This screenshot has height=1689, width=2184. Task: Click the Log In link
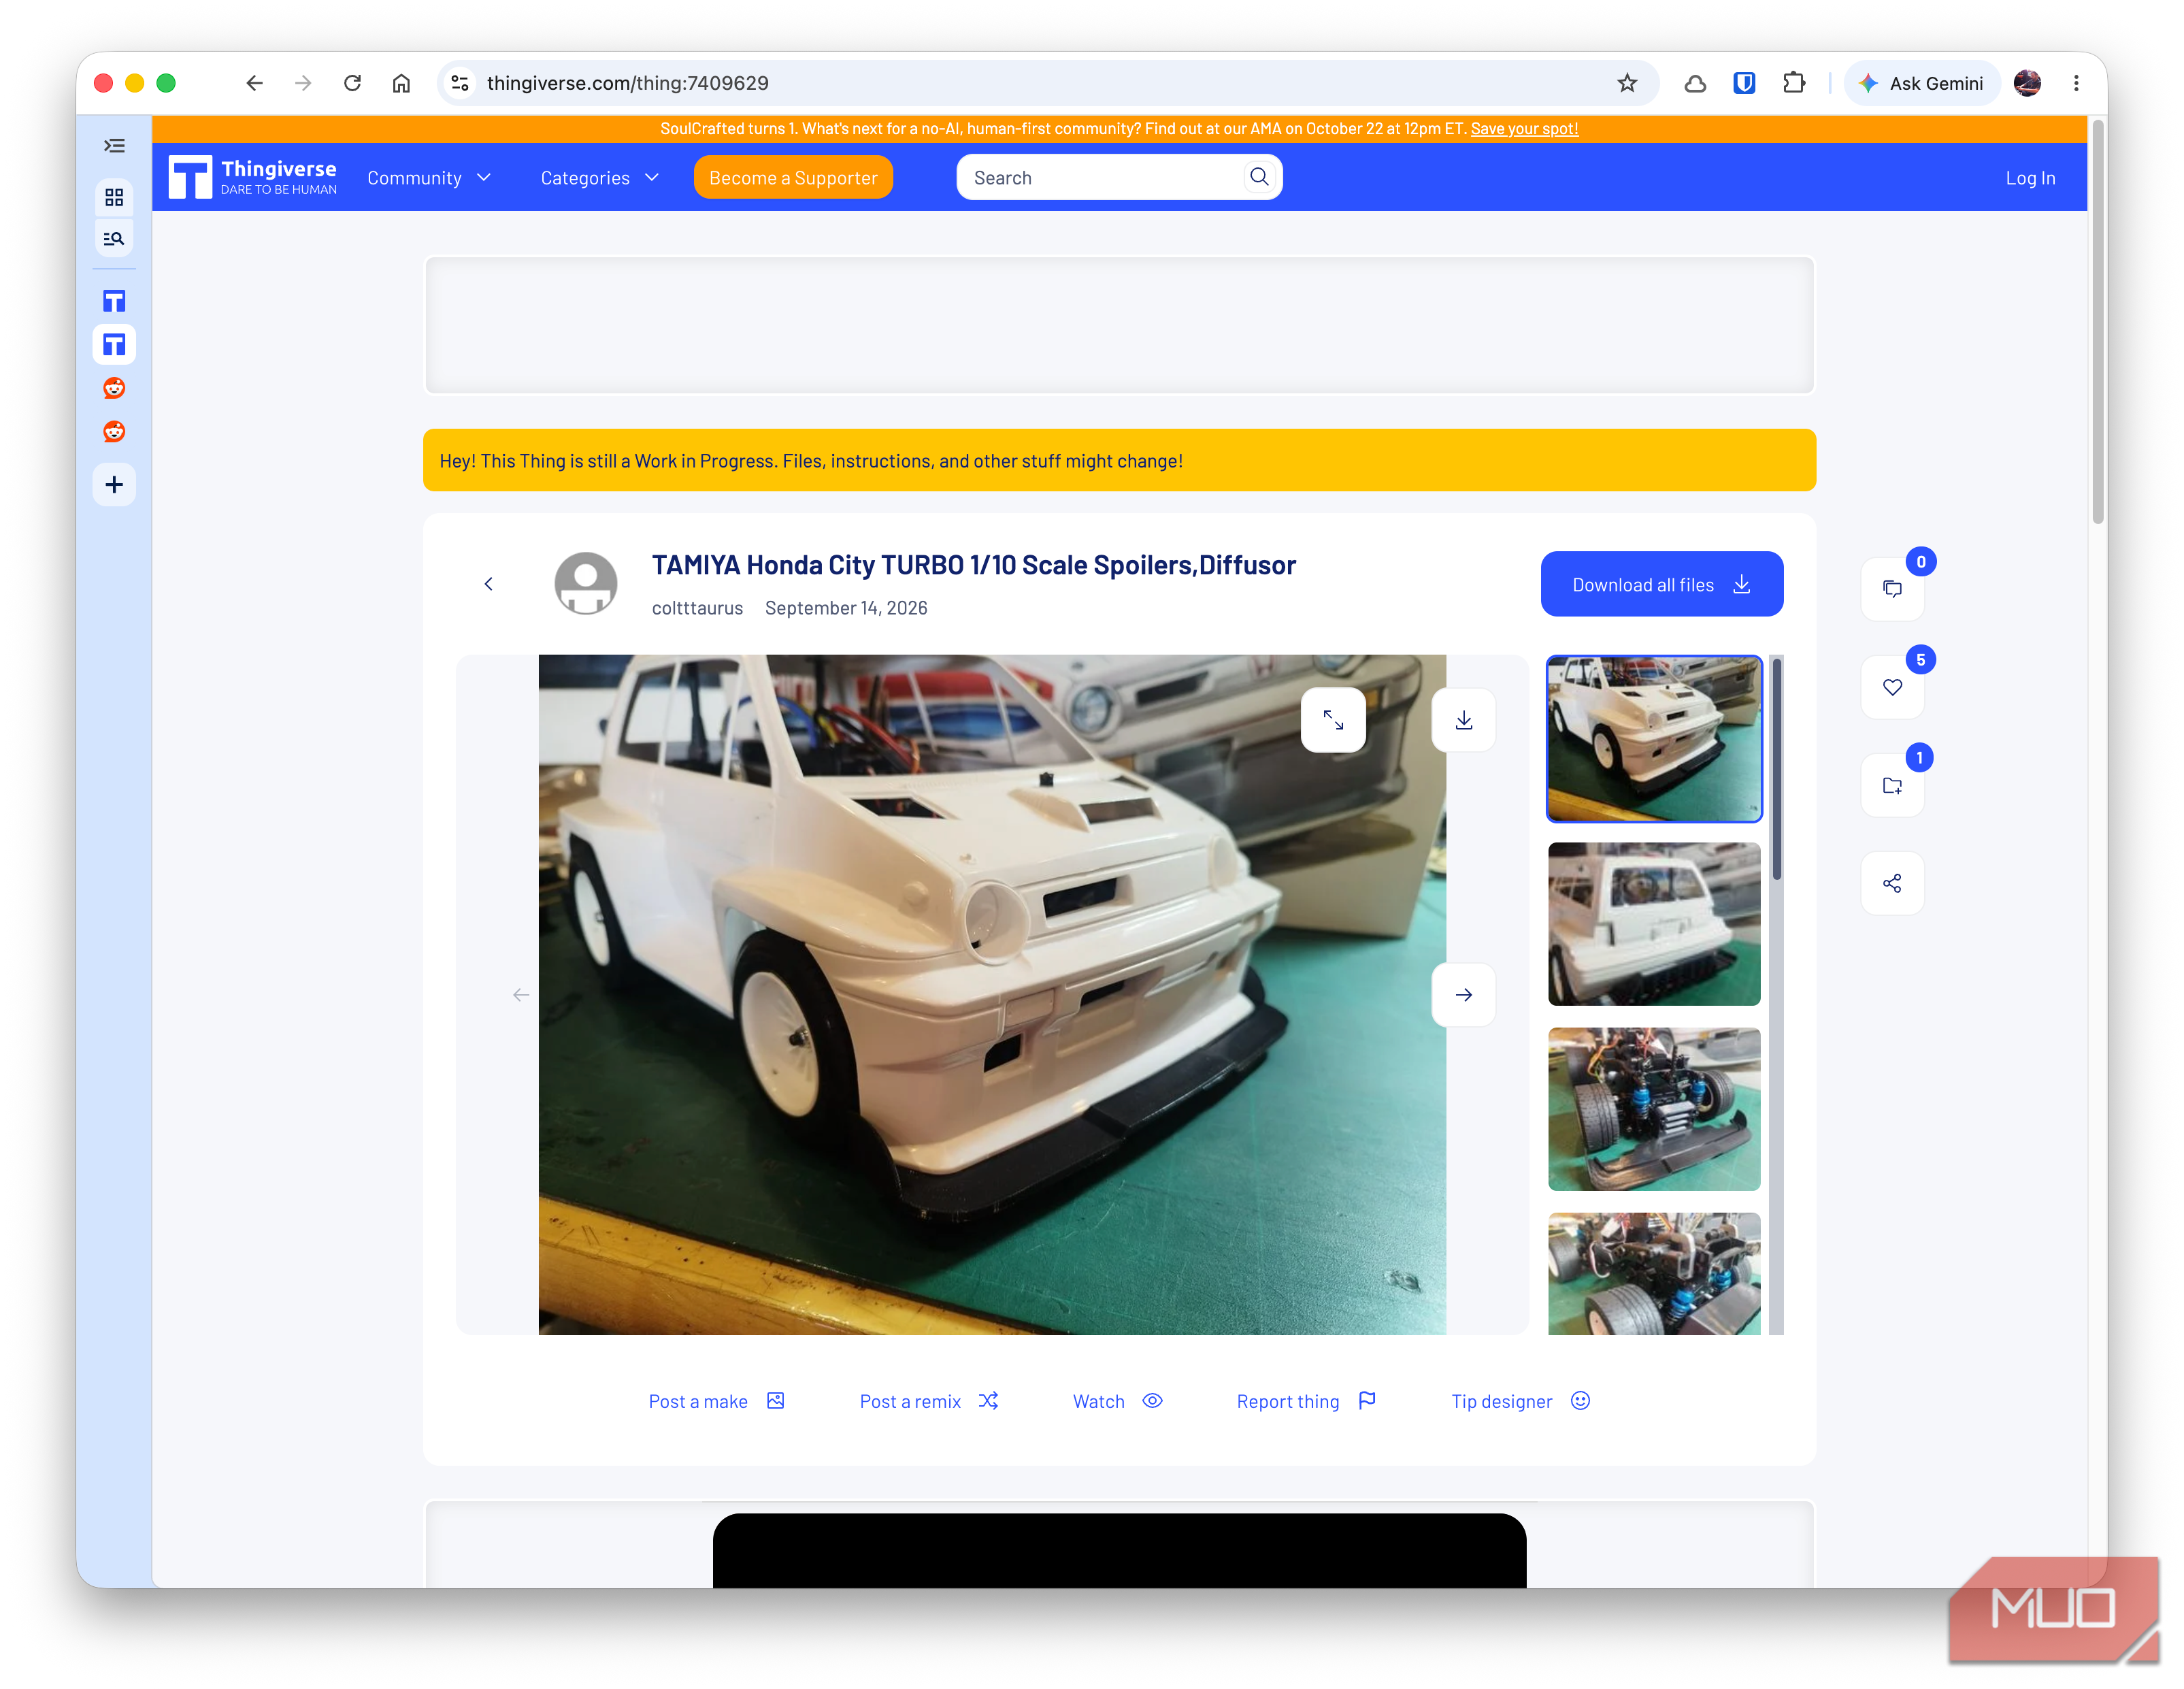pos(2030,178)
